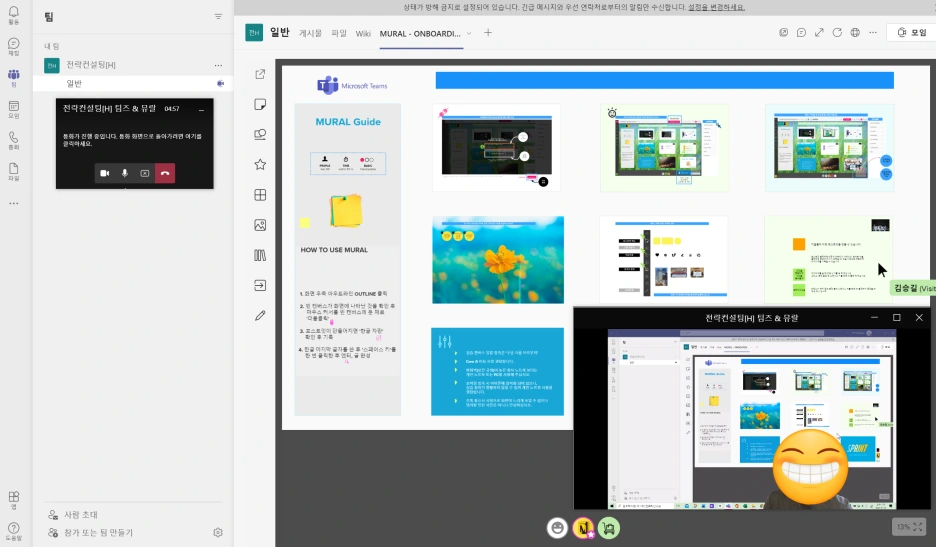Select the Teams (팀) sidebar icon

pos(13,78)
